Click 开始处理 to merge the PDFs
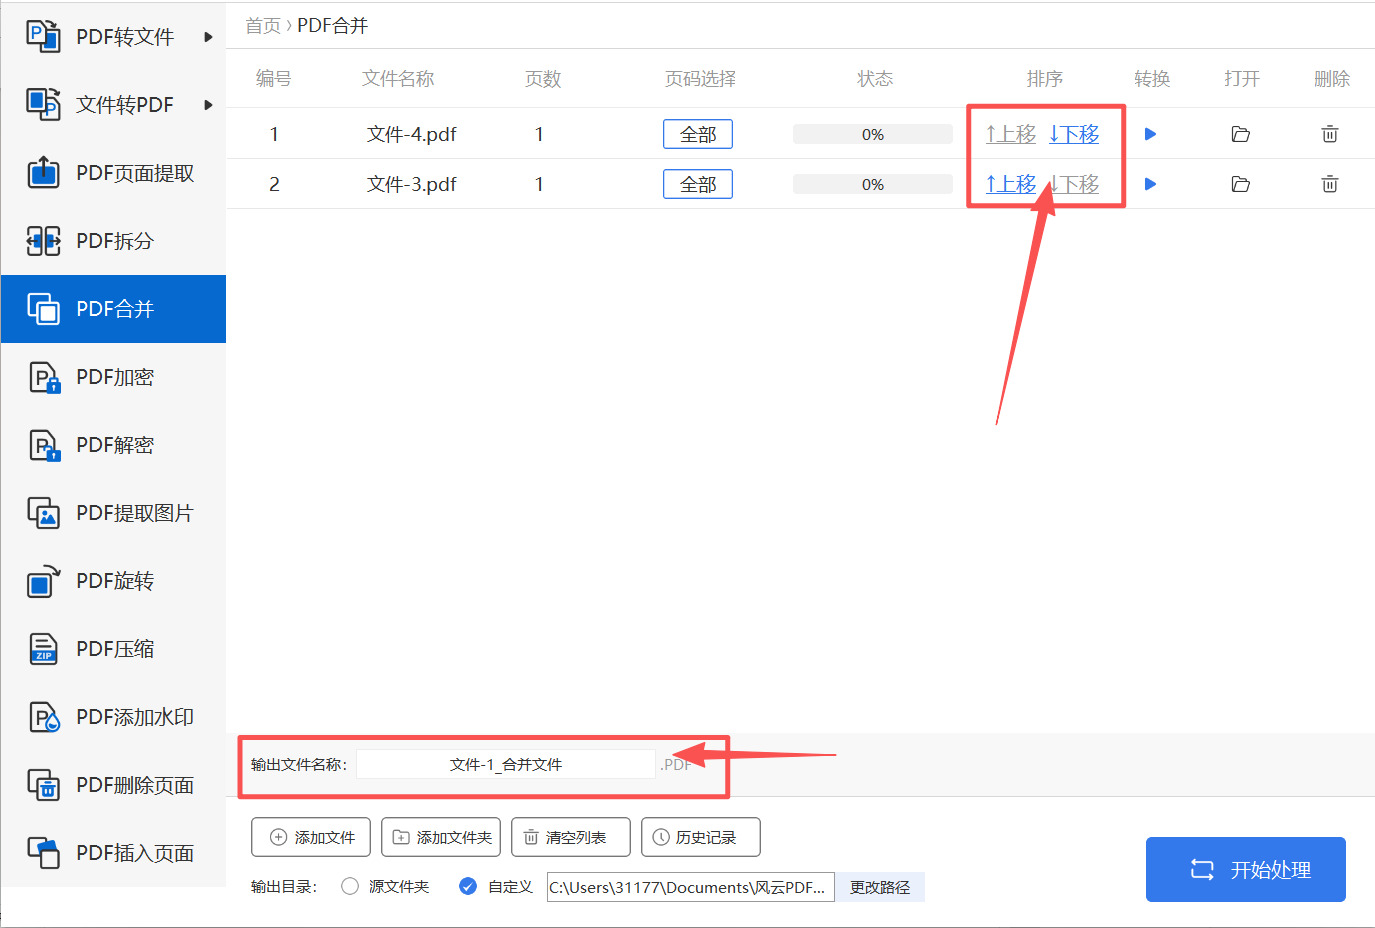The width and height of the screenshot is (1375, 928). (1245, 869)
